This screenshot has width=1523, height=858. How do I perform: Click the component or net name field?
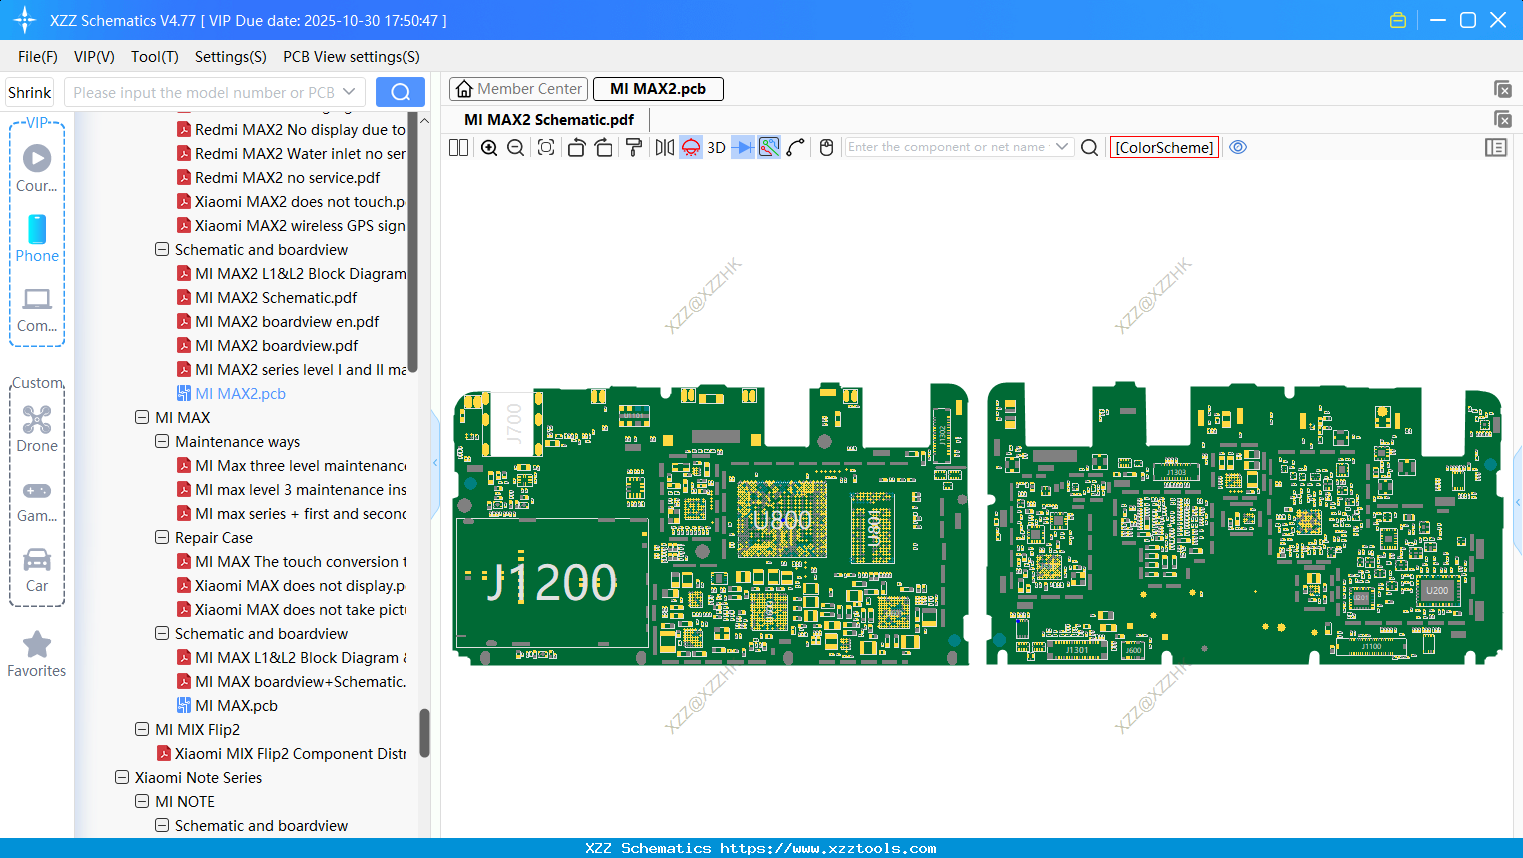click(945, 147)
